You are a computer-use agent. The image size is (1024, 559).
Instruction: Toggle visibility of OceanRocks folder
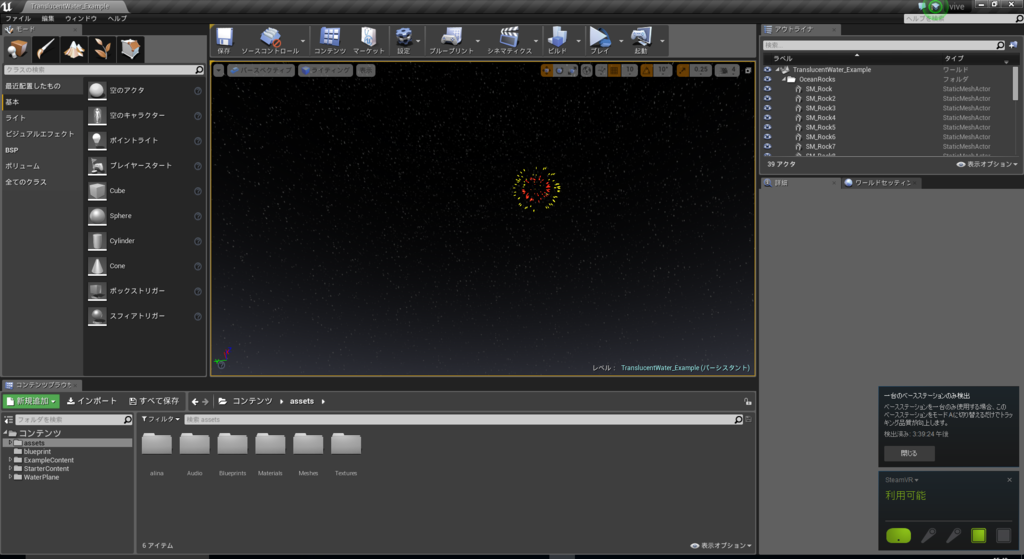tap(767, 79)
